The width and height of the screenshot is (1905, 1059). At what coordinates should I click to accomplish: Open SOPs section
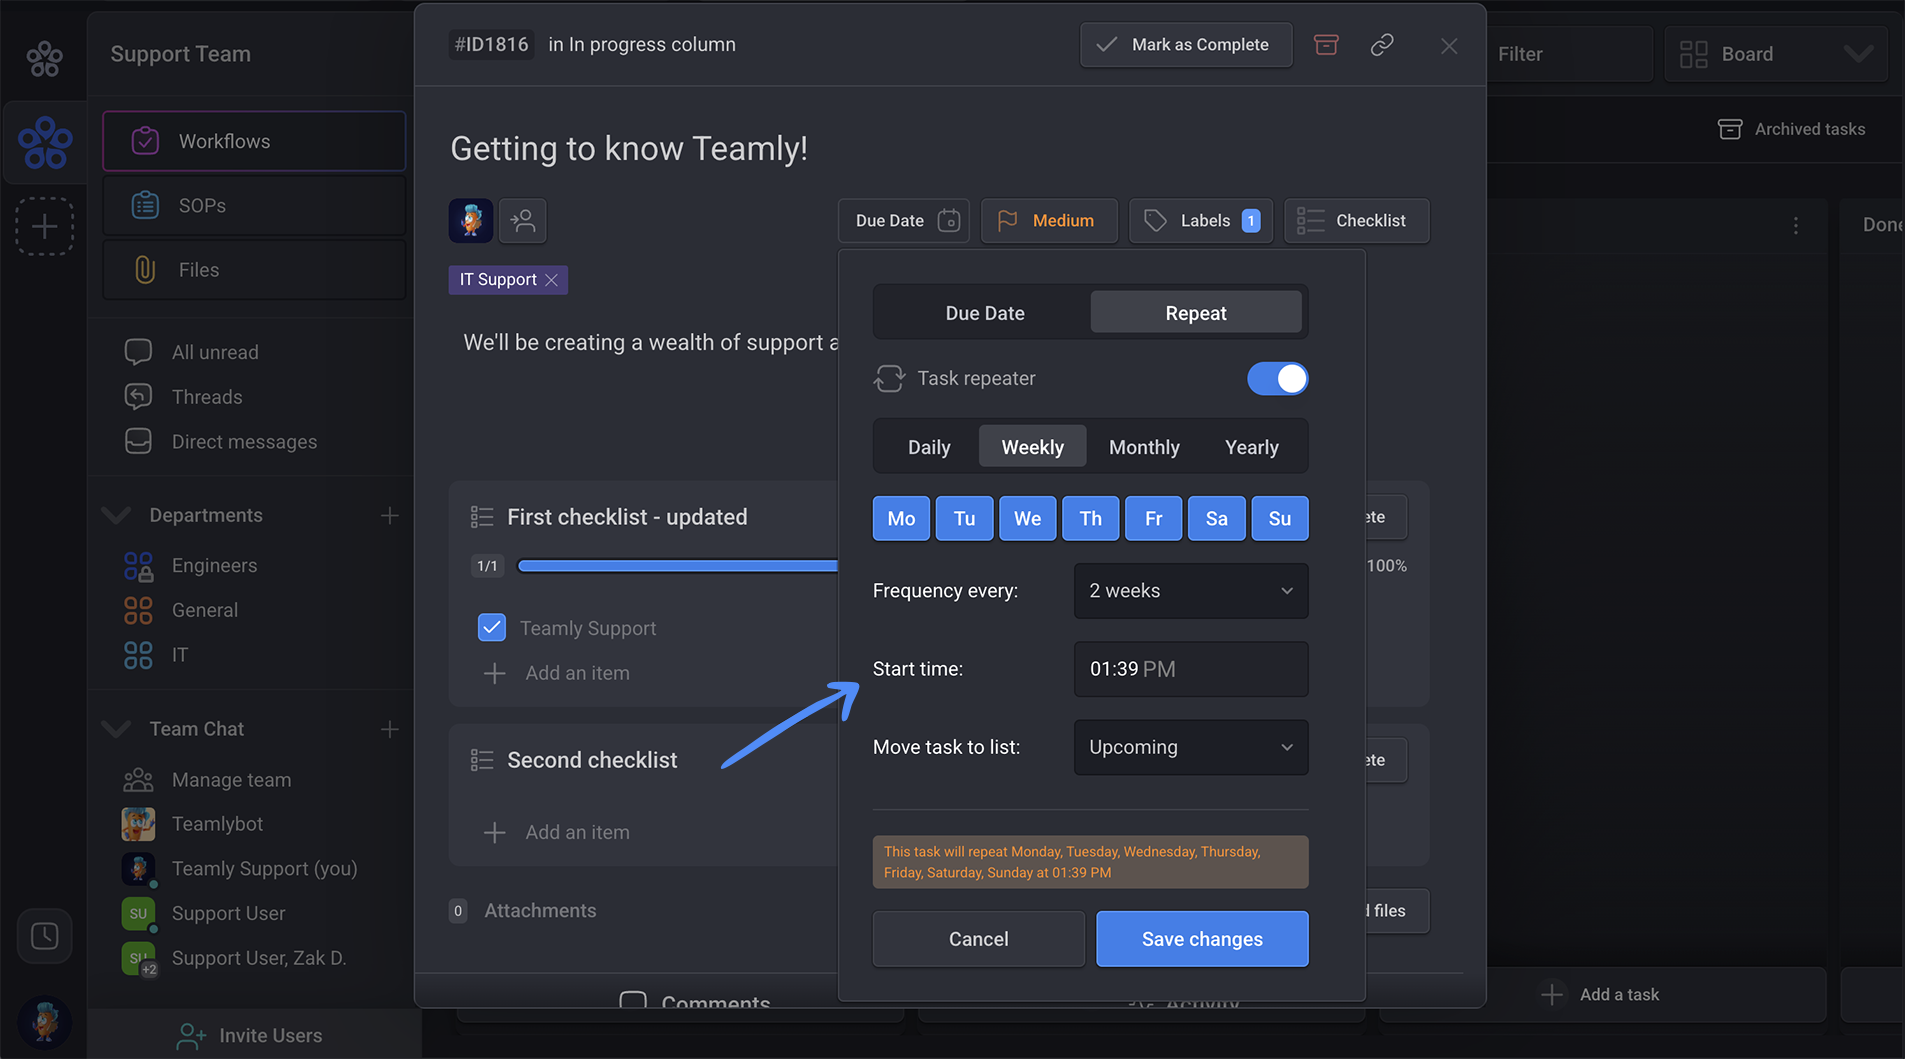pos(254,206)
